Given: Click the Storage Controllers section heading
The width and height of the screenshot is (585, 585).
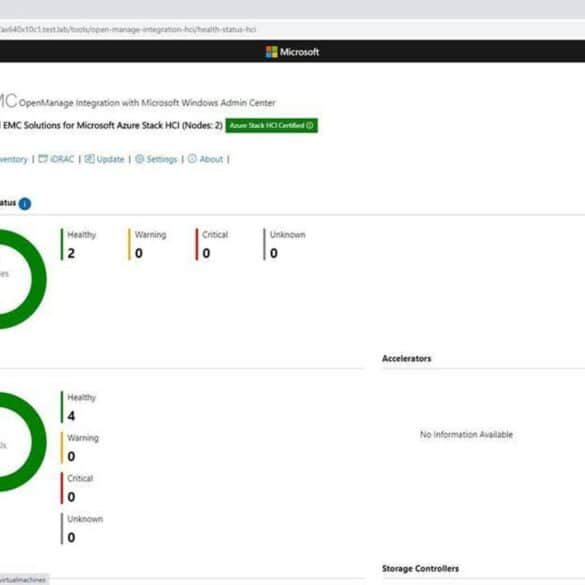Looking at the screenshot, I should pos(420,569).
